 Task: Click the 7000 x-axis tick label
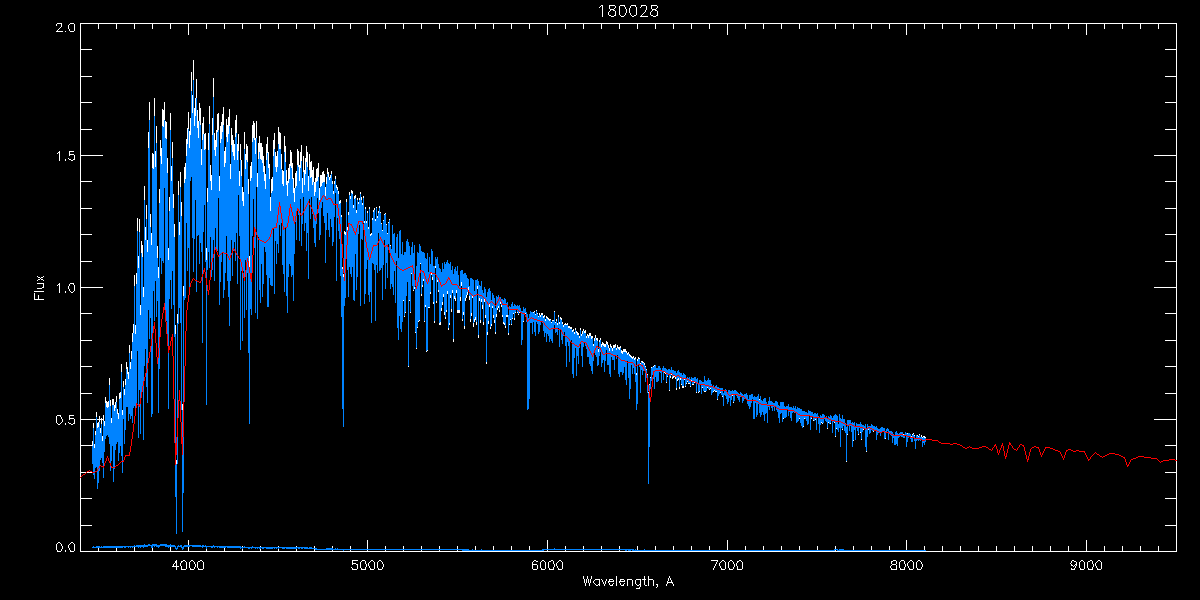point(727,564)
